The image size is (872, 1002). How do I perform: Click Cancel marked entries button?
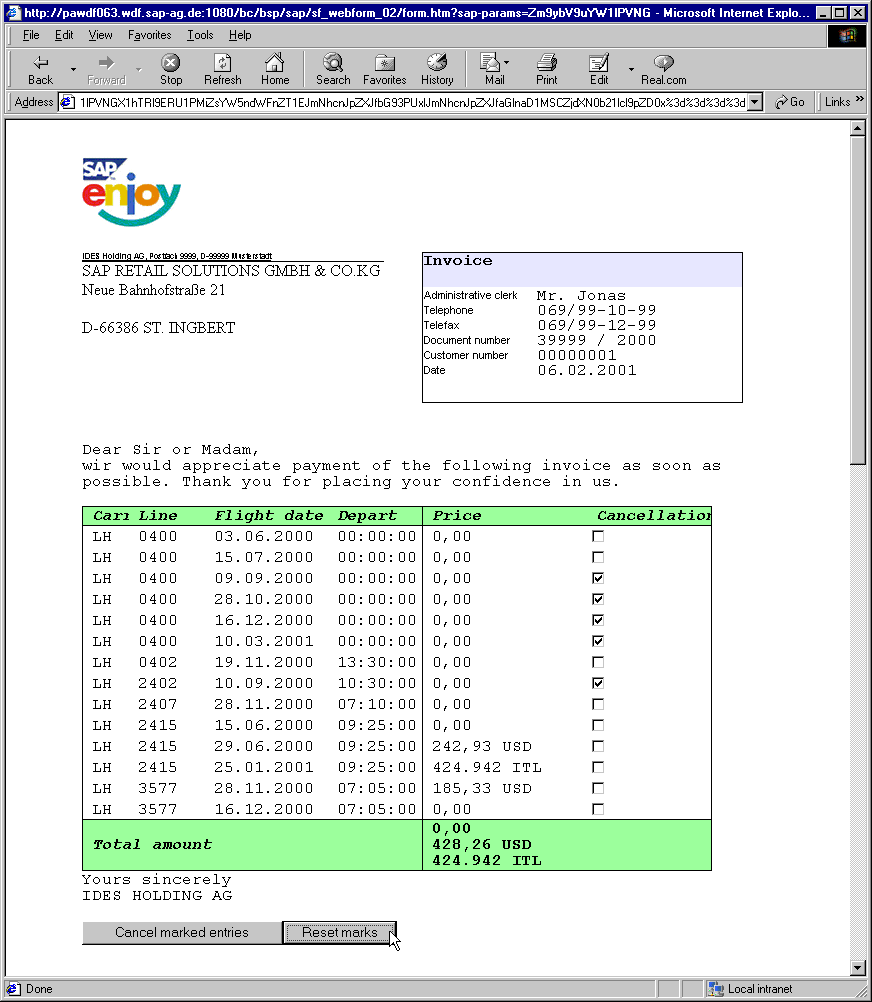point(182,933)
